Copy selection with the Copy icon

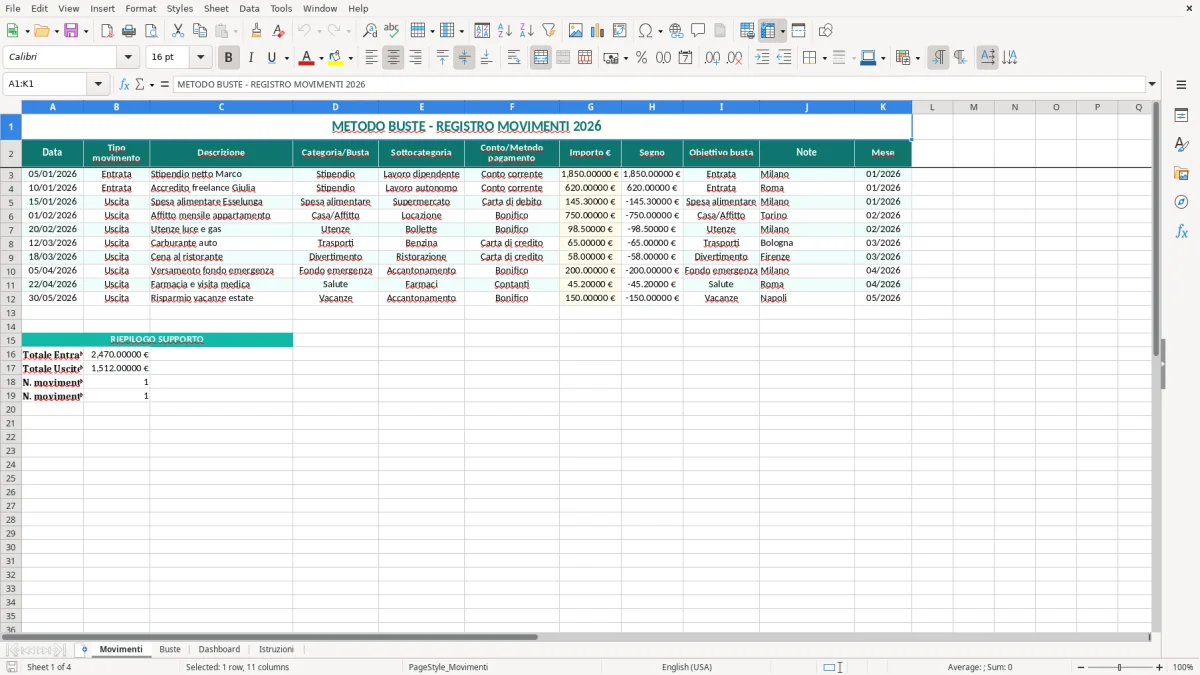coord(200,31)
